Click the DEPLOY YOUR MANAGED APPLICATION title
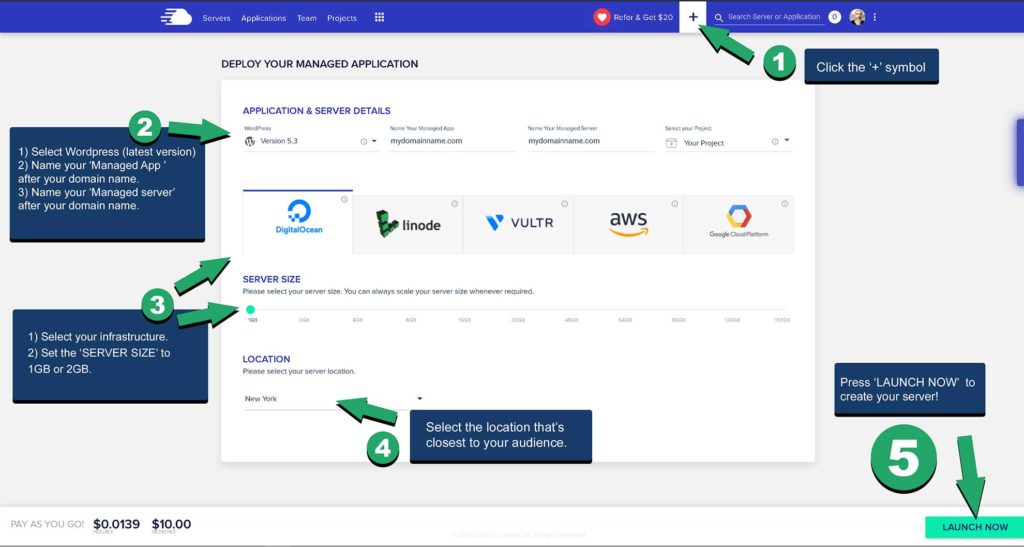 [x=319, y=64]
